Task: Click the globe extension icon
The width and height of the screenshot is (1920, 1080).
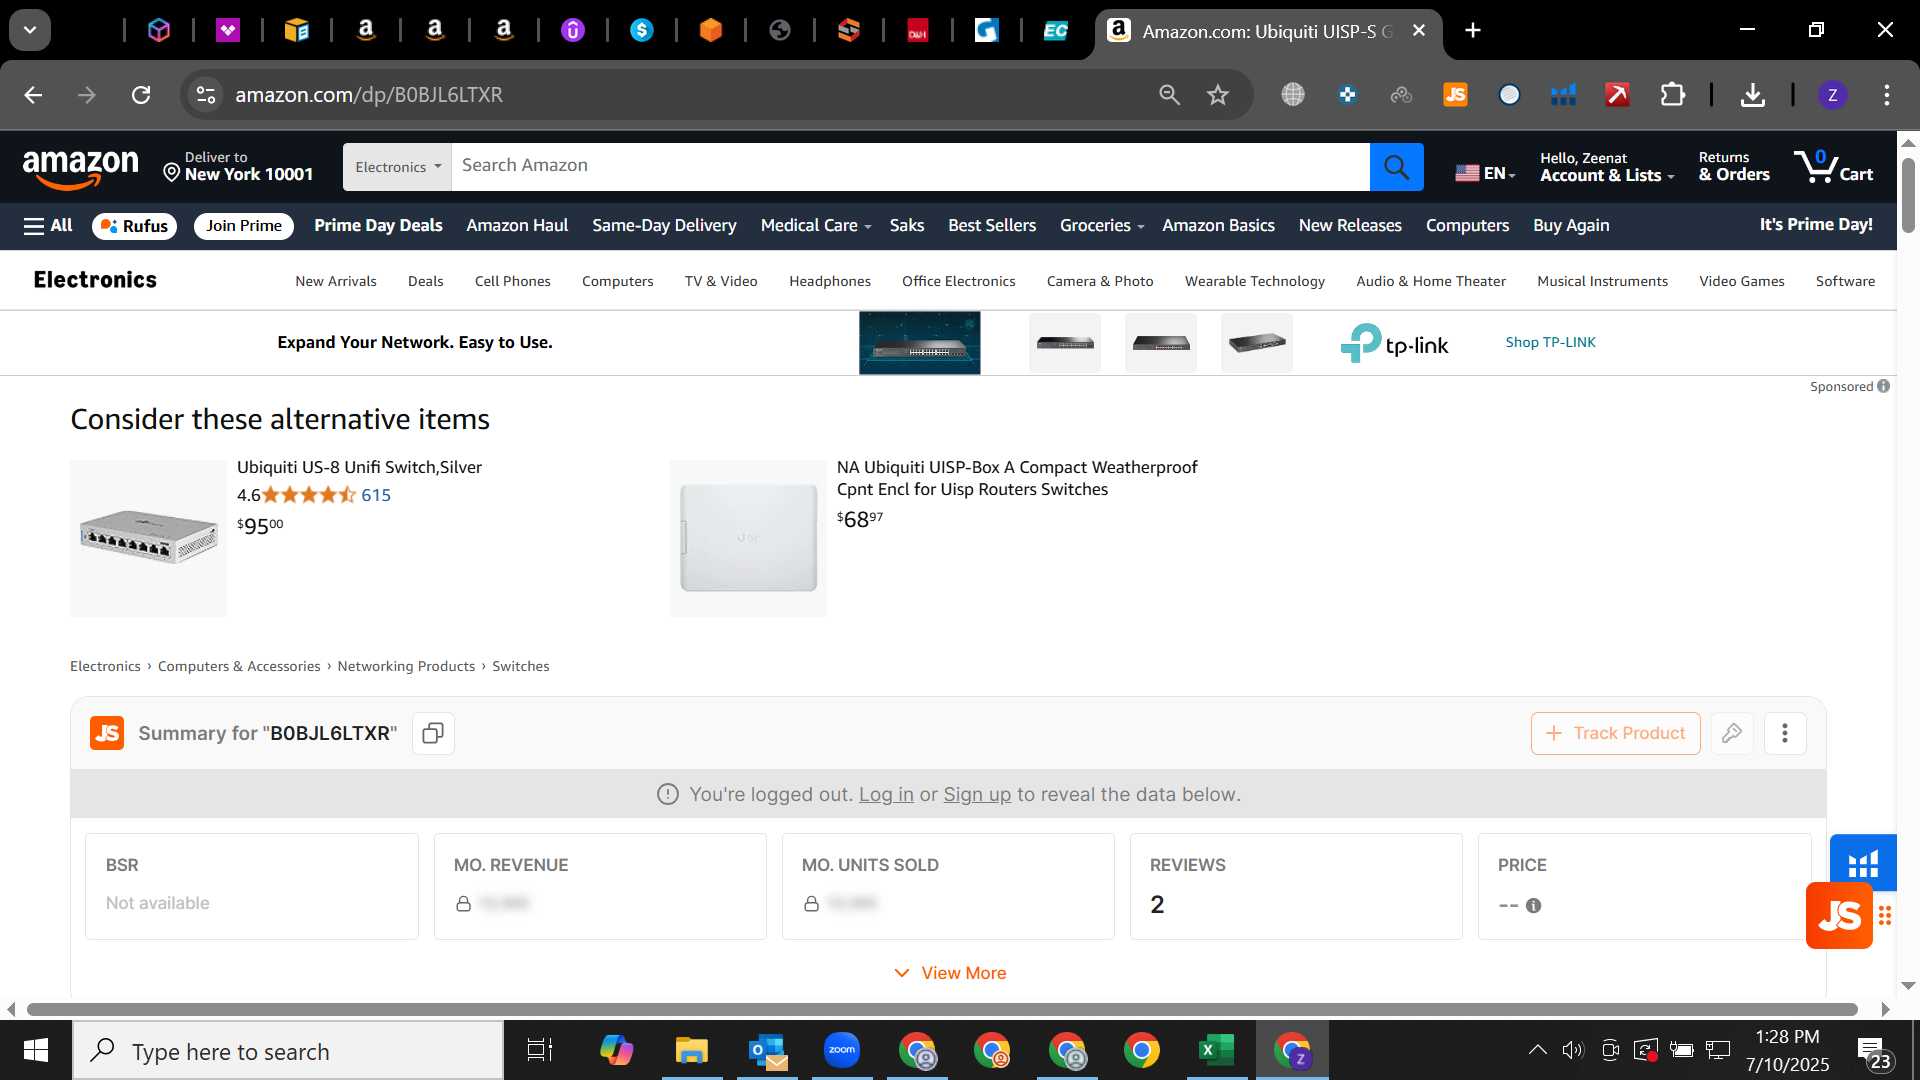Action: coord(1293,95)
